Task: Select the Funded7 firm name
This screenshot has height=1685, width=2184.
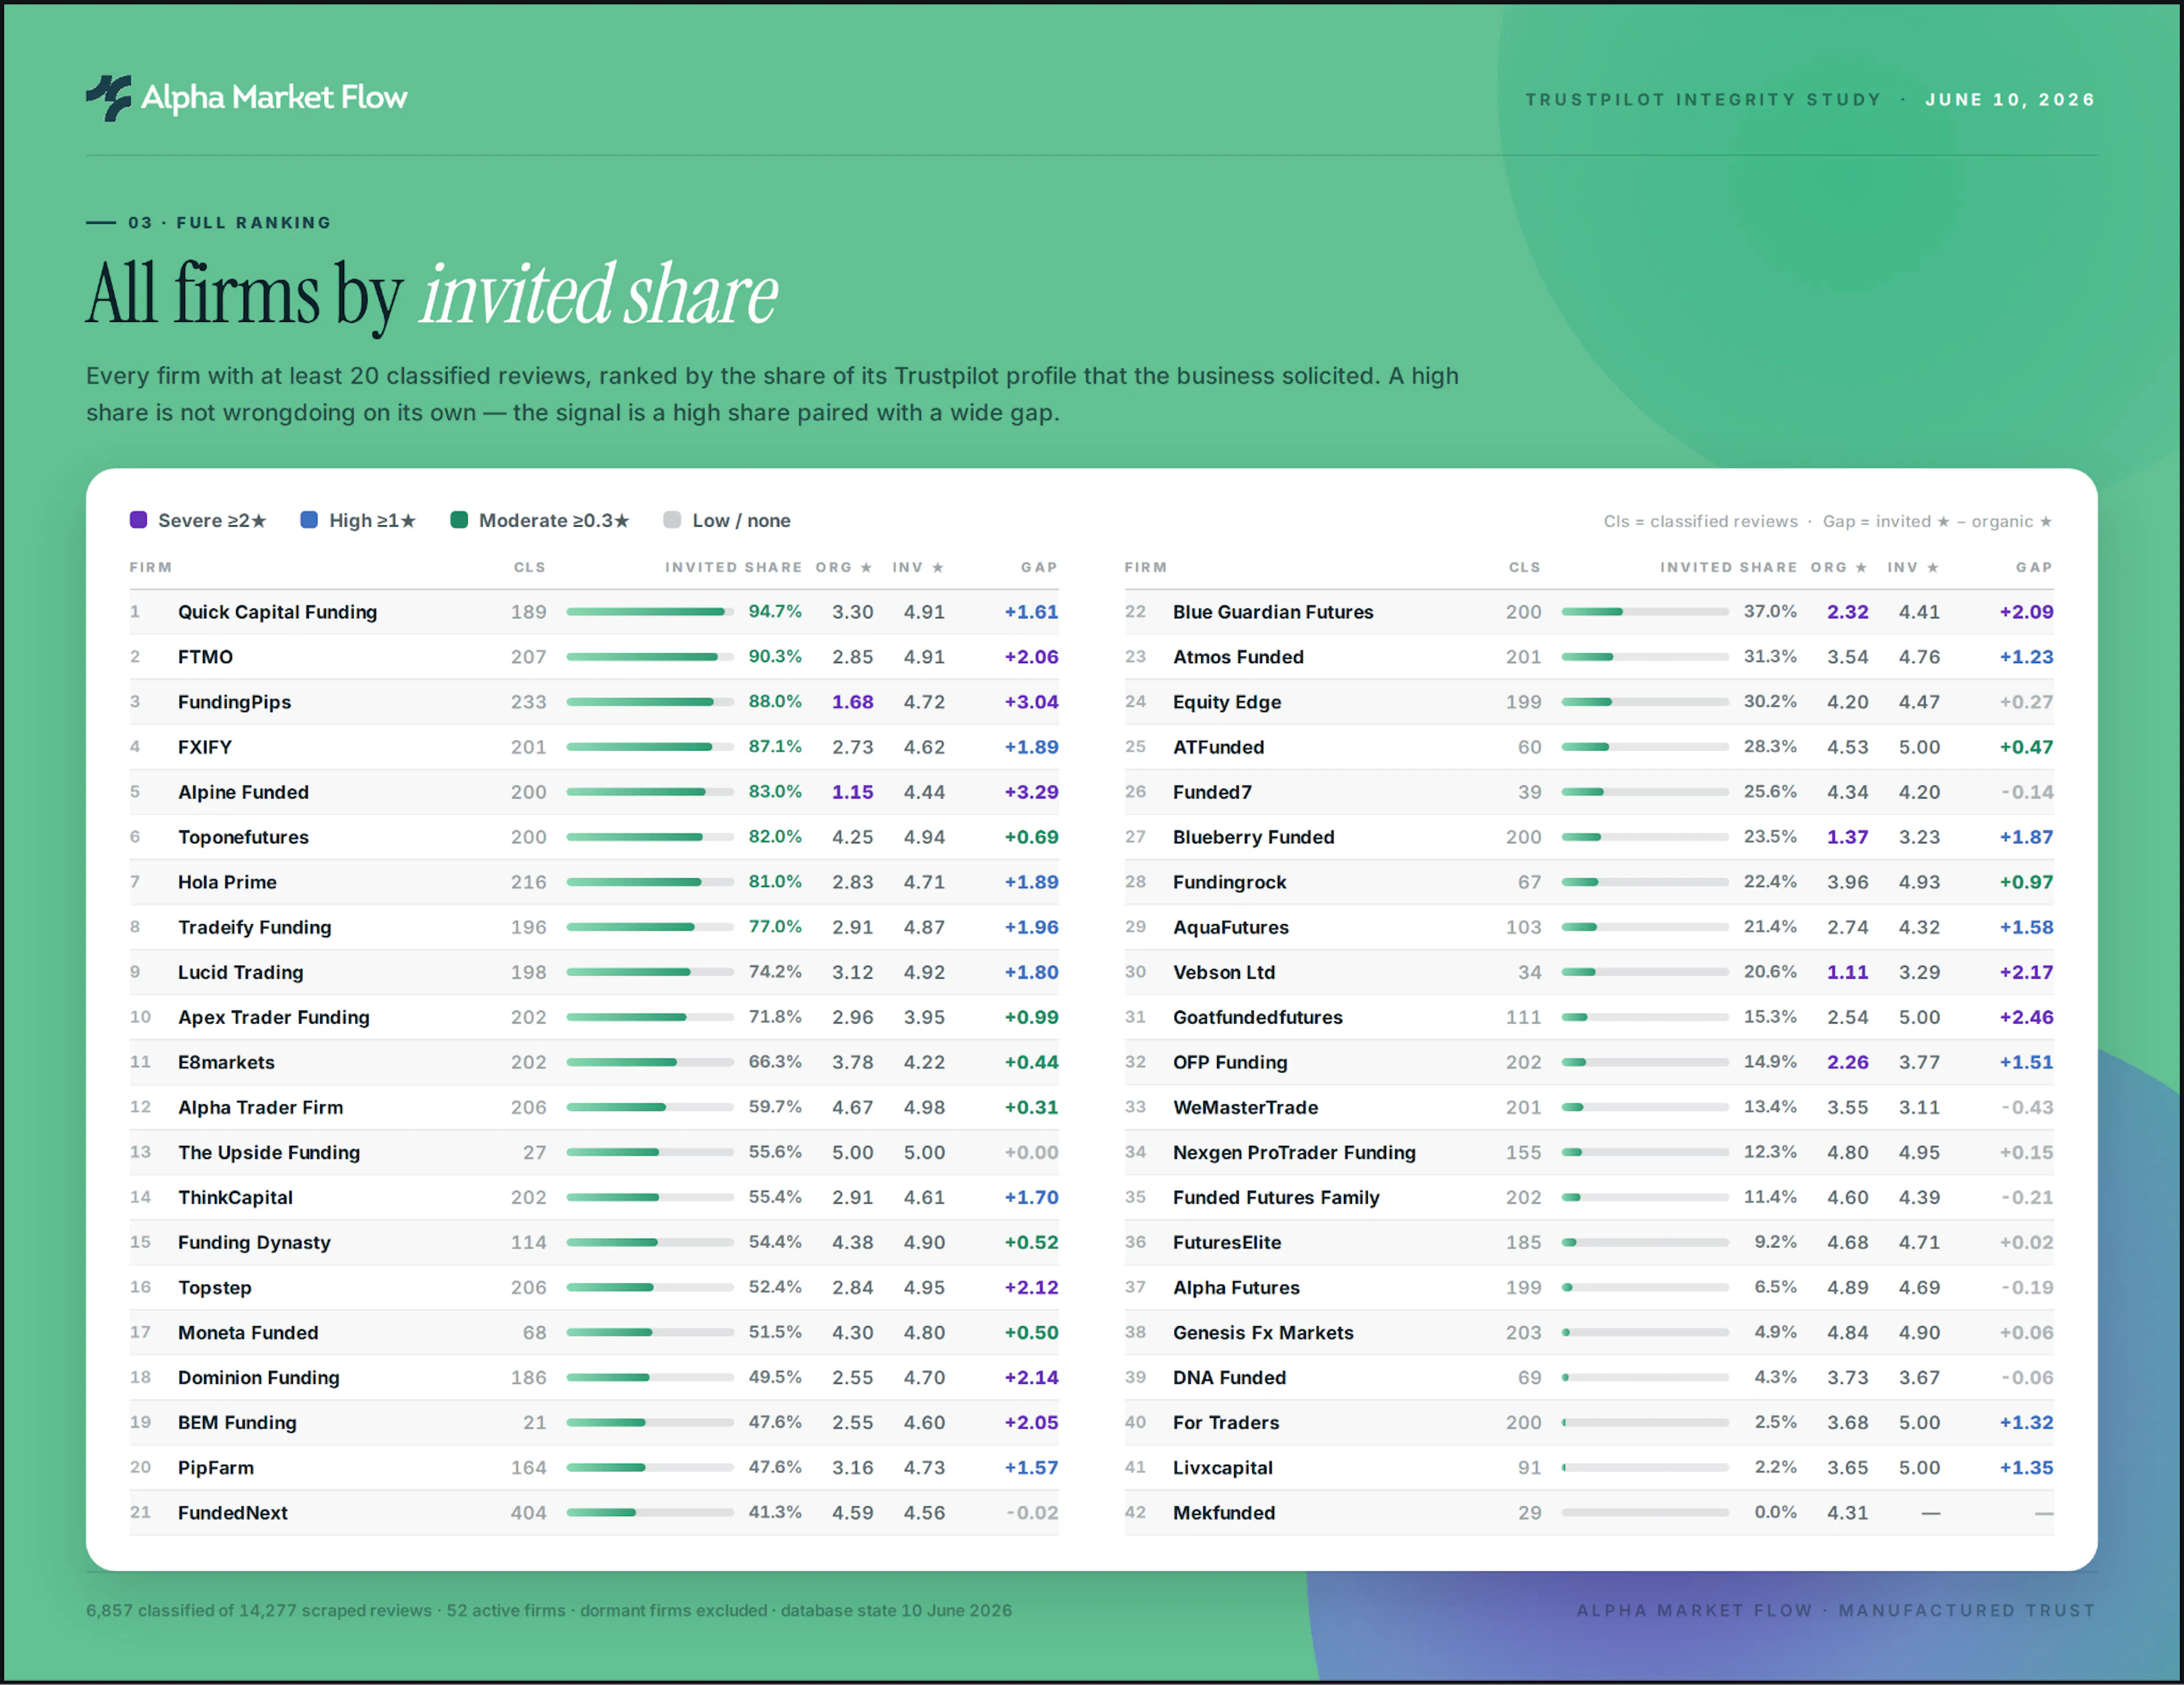Action: click(x=1212, y=792)
